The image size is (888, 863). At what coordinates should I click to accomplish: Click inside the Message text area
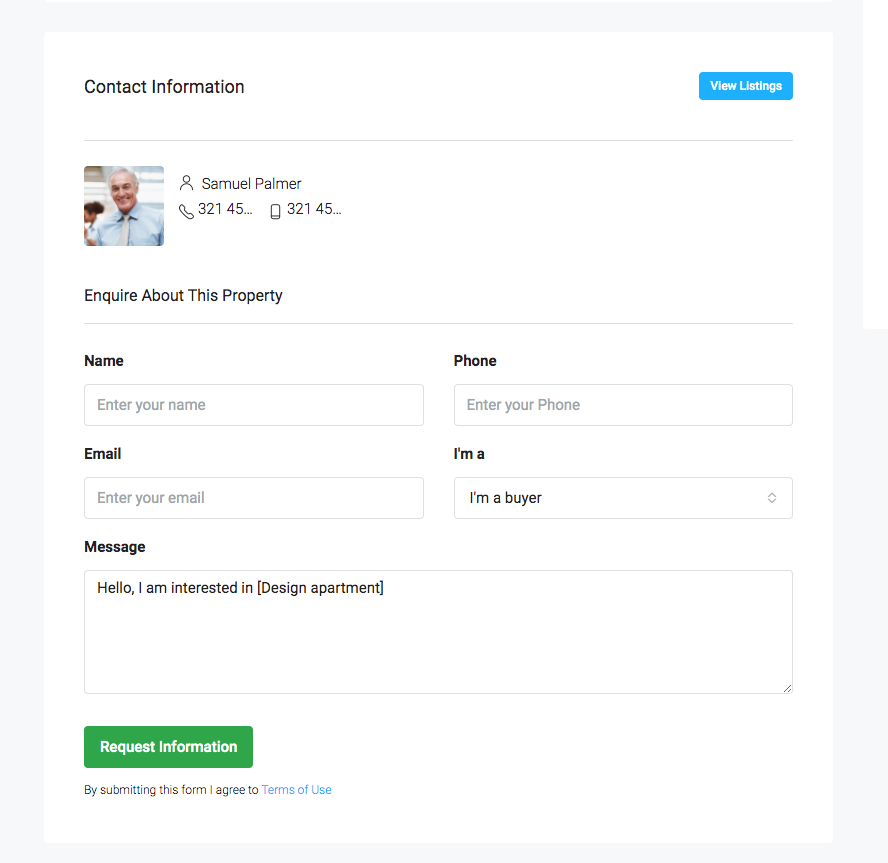tap(438, 632)
